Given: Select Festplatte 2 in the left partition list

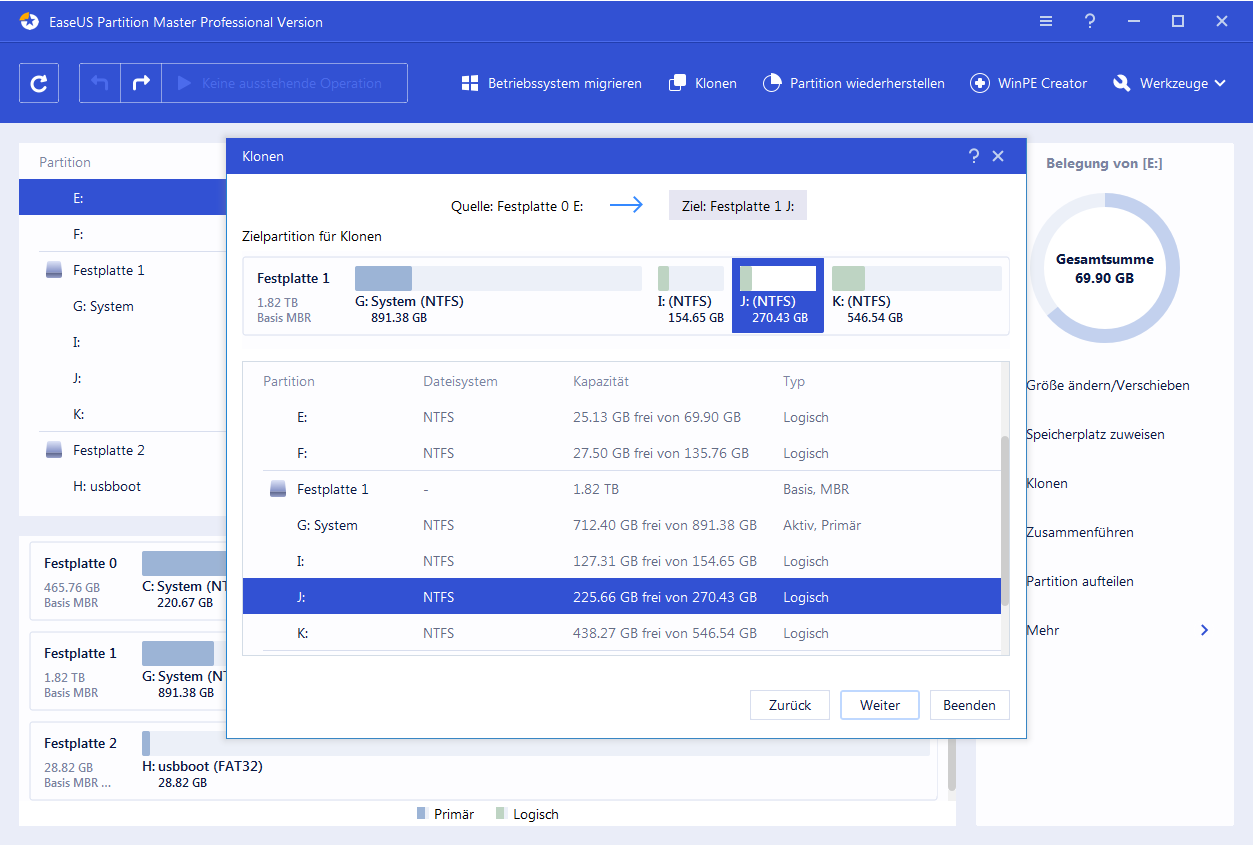Looking at the screenshot, I should tap(123, 450).
